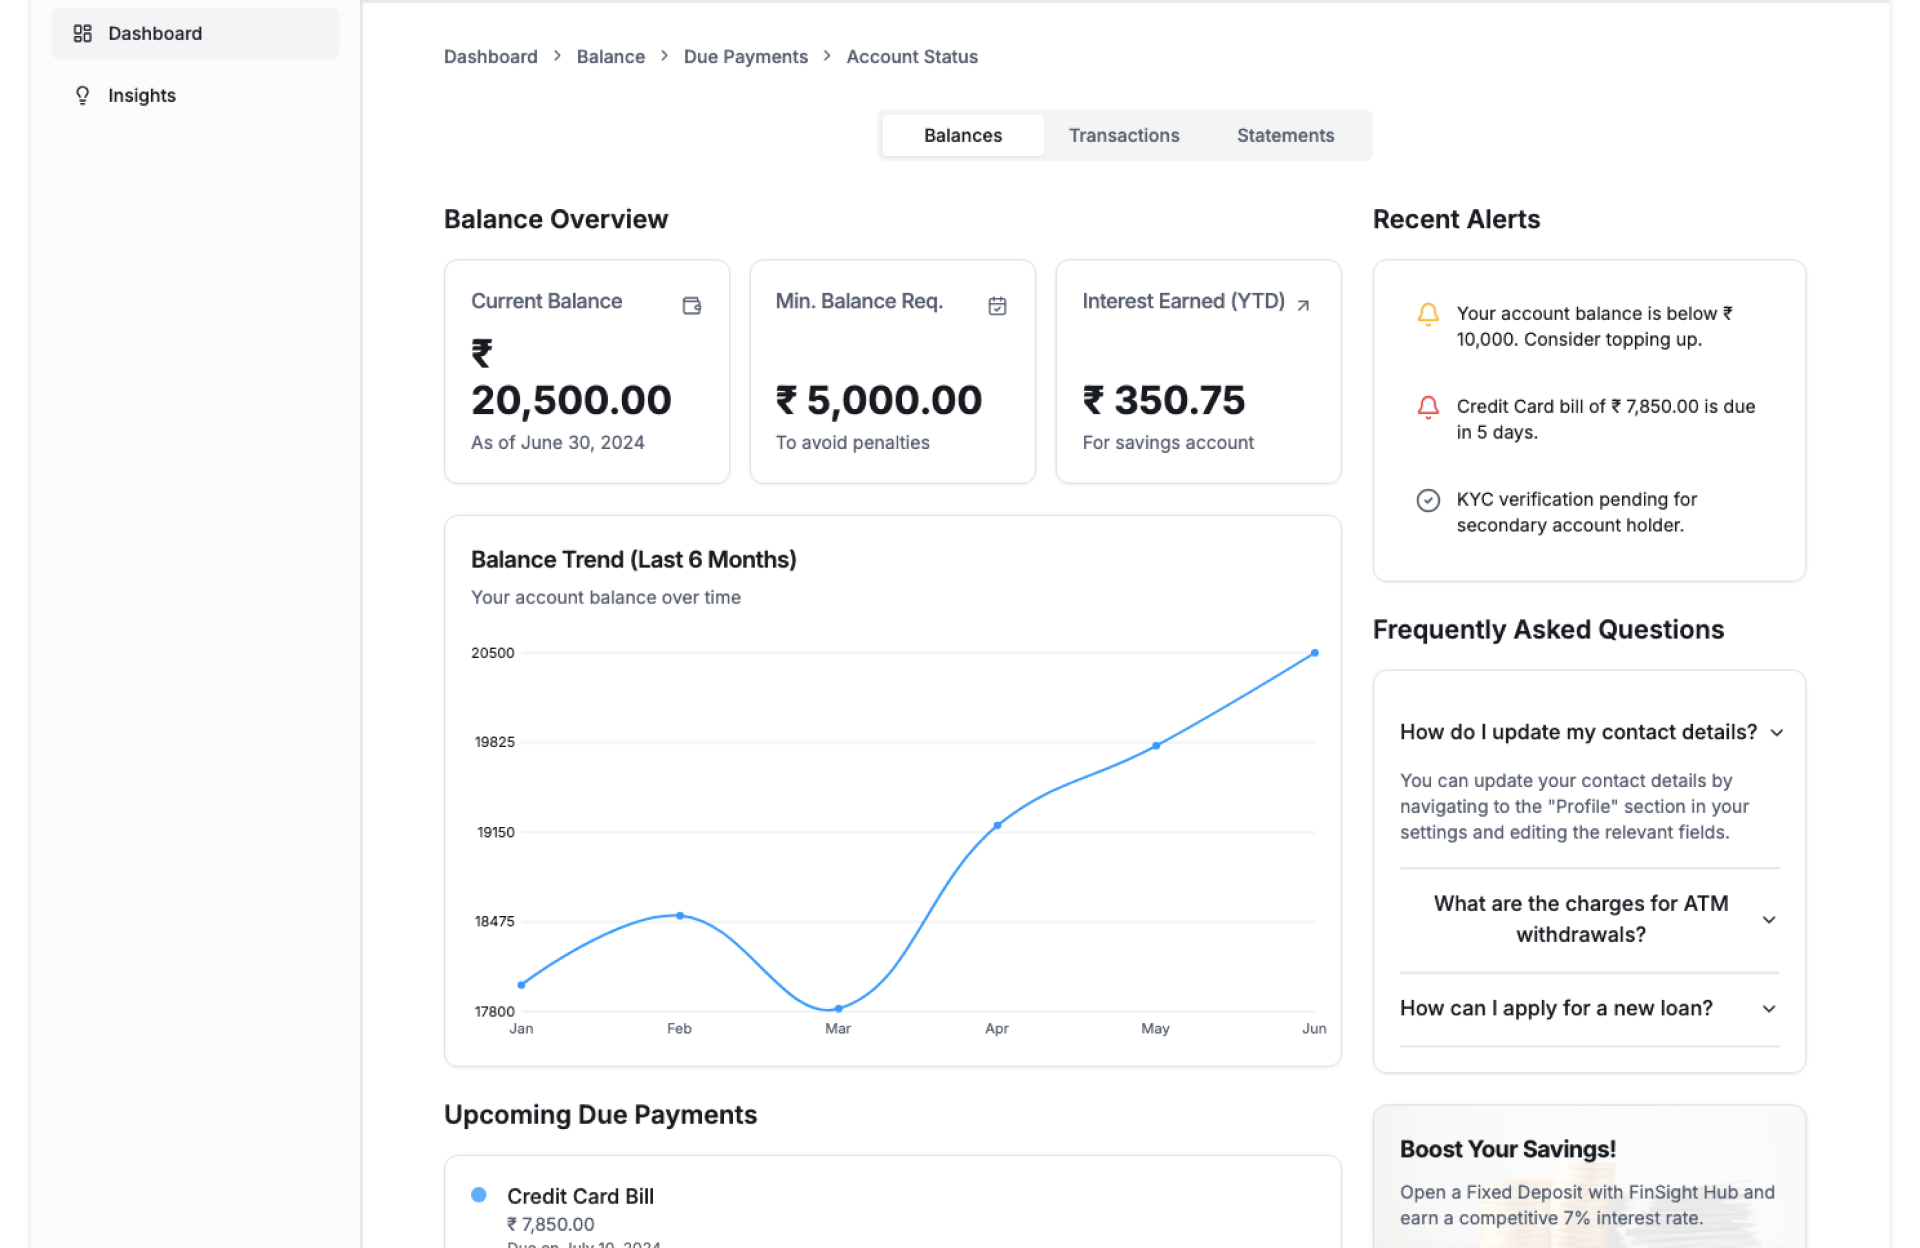Click the KYC verification check circle icon
The width and height of the screenshot is (1920, 1248).
click(1428, 500)
